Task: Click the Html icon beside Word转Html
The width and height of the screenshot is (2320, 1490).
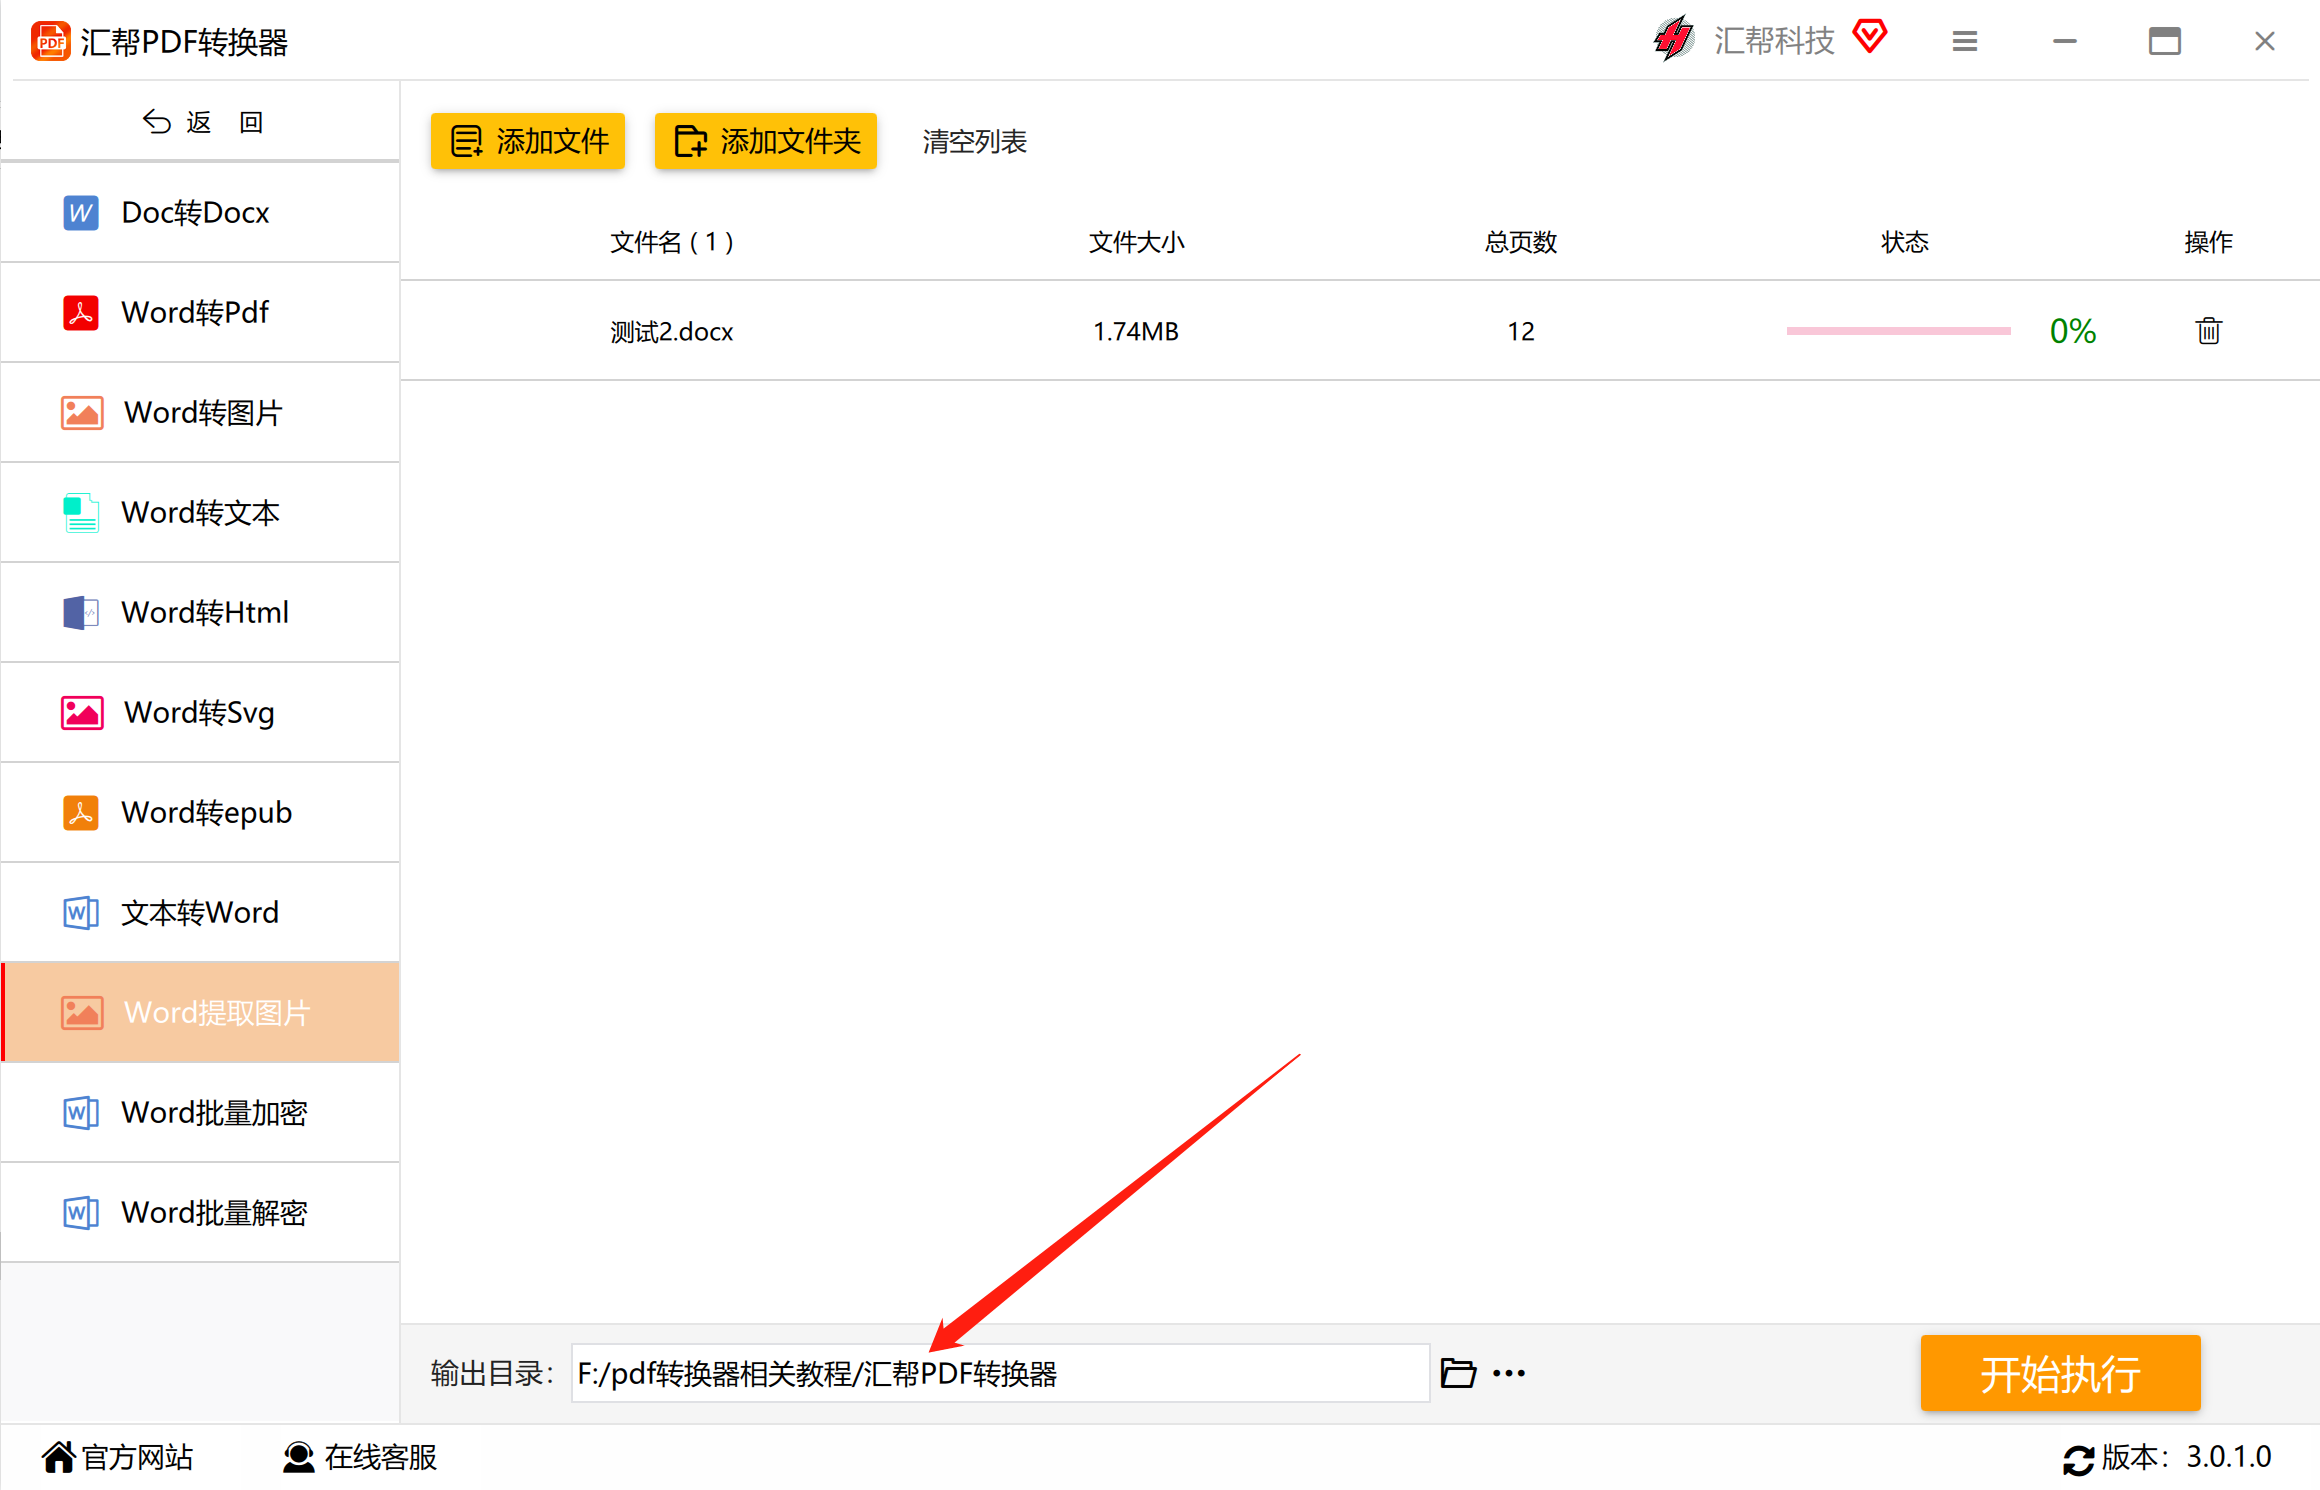Action: tap(81, 612)
